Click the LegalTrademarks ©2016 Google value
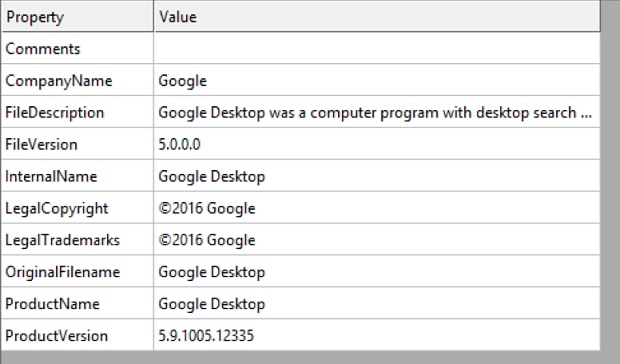This screenshot has height=364, width=620. click(207, 240)
